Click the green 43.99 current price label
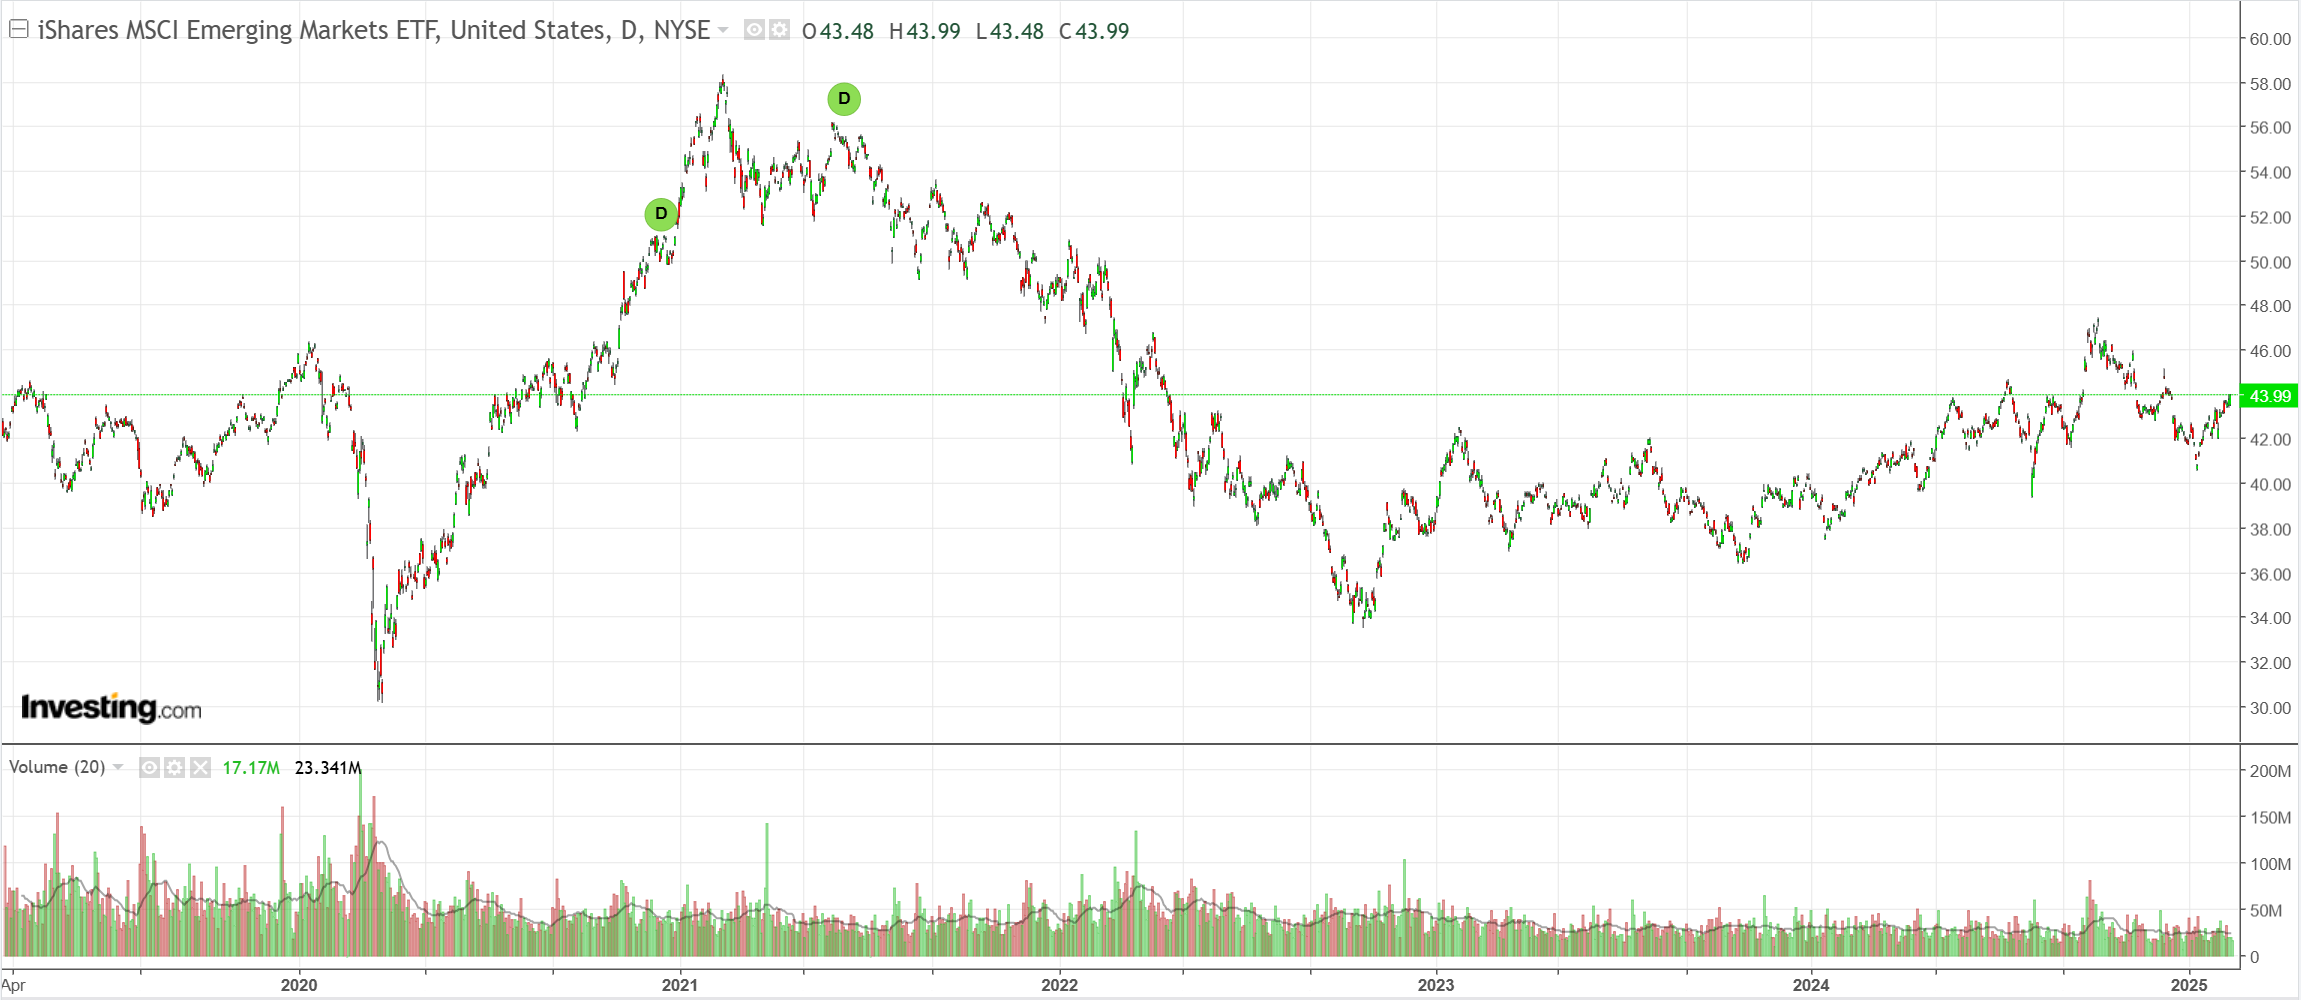The height and width of the screenshot is (1000, 2301). [2269, 396]
